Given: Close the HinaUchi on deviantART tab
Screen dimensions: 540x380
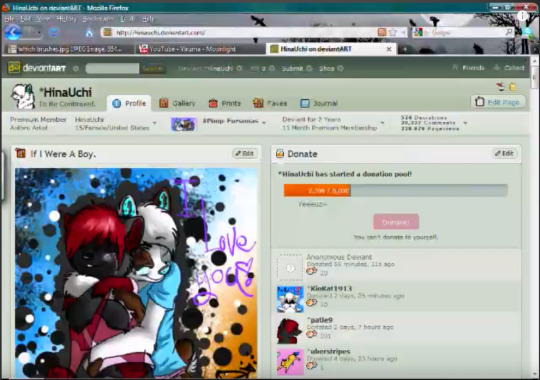Looking at the screenshot, I should [389, 49].
